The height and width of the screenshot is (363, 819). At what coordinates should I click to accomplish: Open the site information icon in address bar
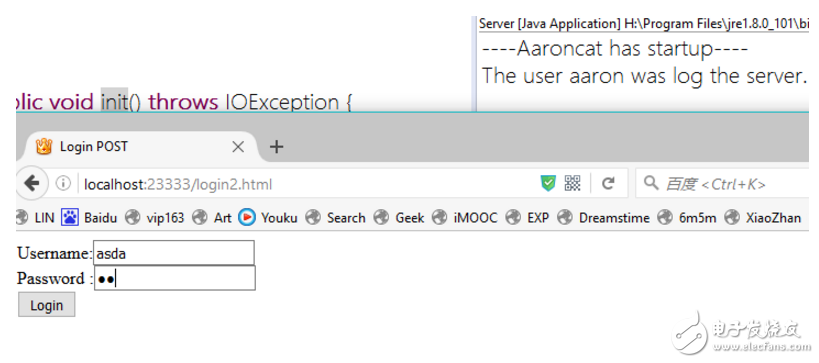click(x=63, y=184)
